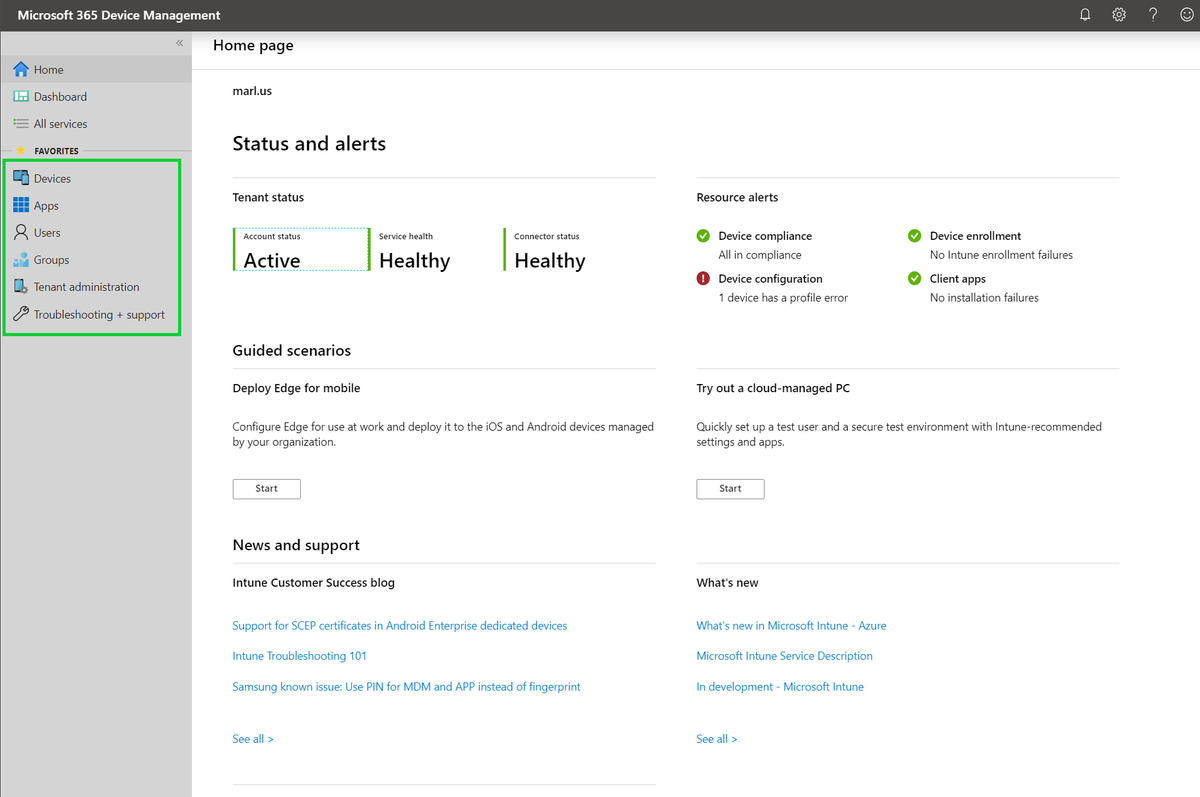
Task: Select the Account status Active tile
Action: click(x=300, y=249)
